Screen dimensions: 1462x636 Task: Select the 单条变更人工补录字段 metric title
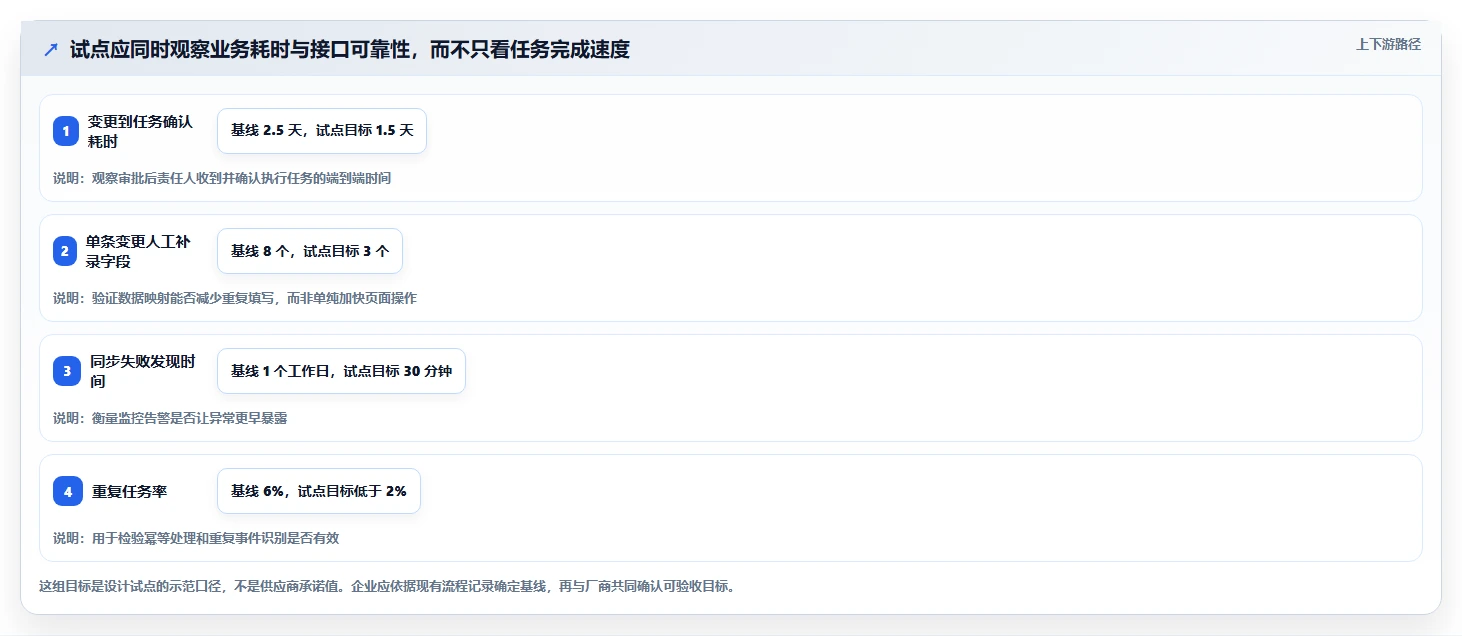pos(138,251)
